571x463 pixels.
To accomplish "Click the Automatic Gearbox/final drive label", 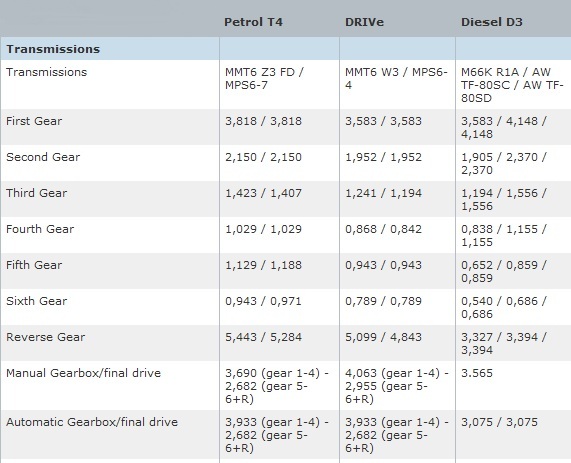I will [92, 422].
